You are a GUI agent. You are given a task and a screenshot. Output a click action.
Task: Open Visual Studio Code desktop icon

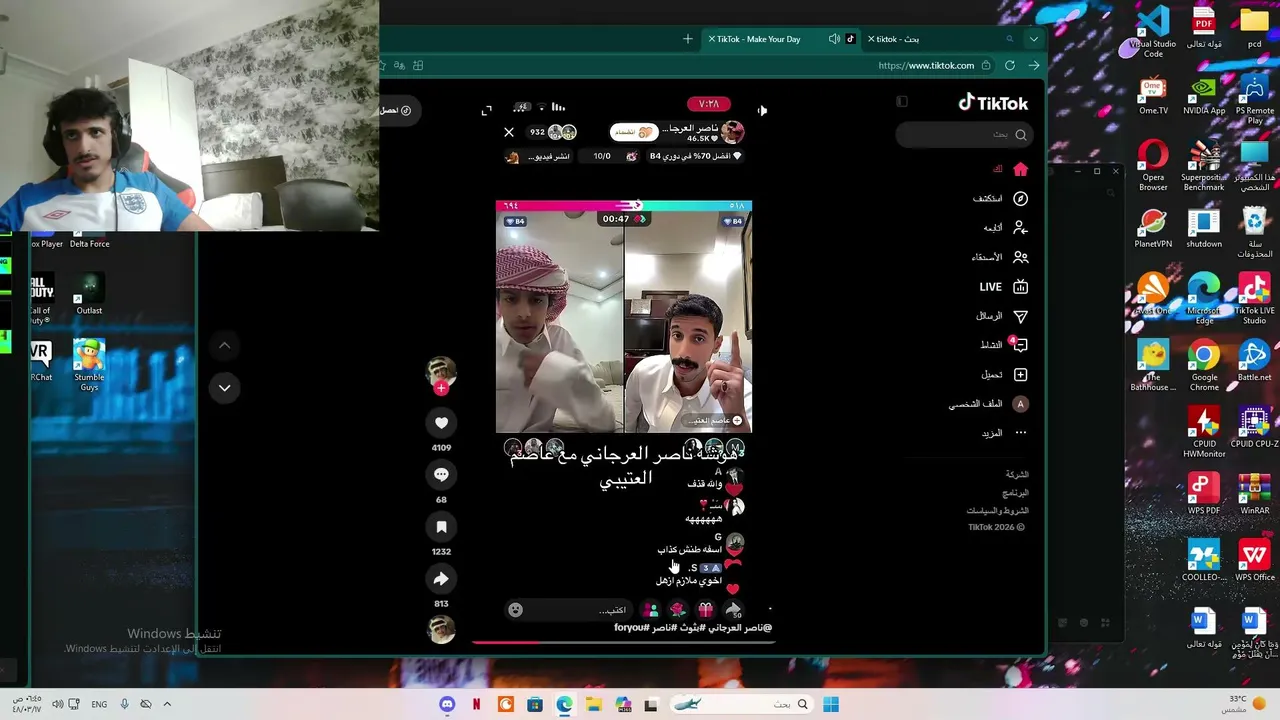click(x=1153, y=30)
